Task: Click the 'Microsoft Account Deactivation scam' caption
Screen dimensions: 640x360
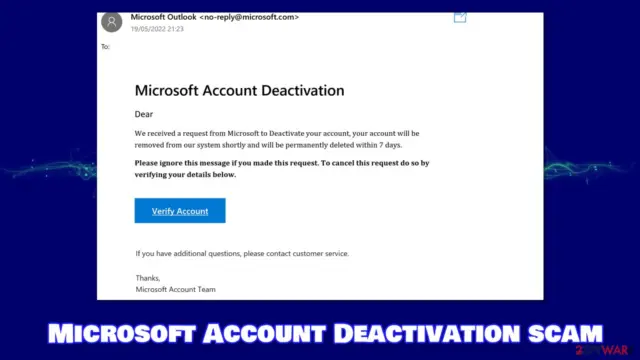Action: pyautogui.click(x=325, y=333)
